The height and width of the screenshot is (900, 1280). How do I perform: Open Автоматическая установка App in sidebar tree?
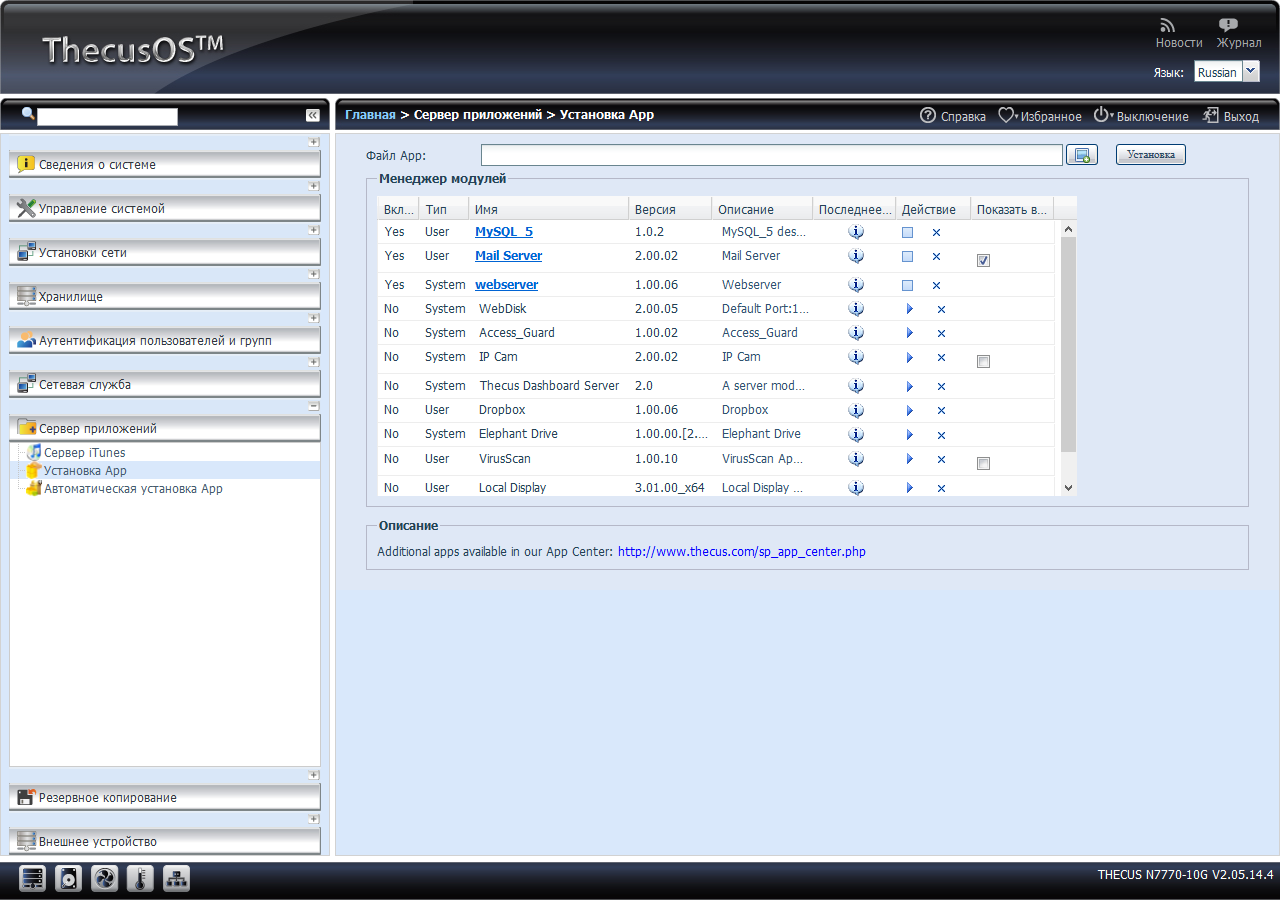click(x=133, y=489)
